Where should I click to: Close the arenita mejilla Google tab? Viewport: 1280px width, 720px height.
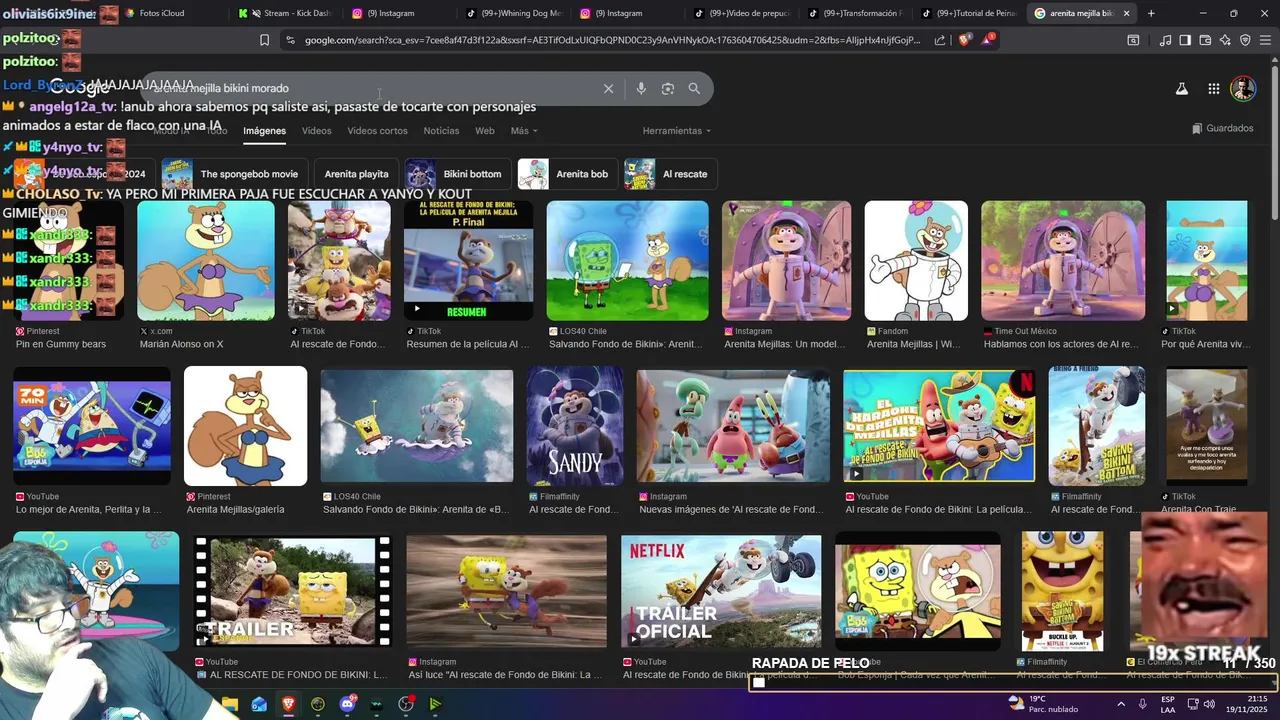tap(1127, 13)
